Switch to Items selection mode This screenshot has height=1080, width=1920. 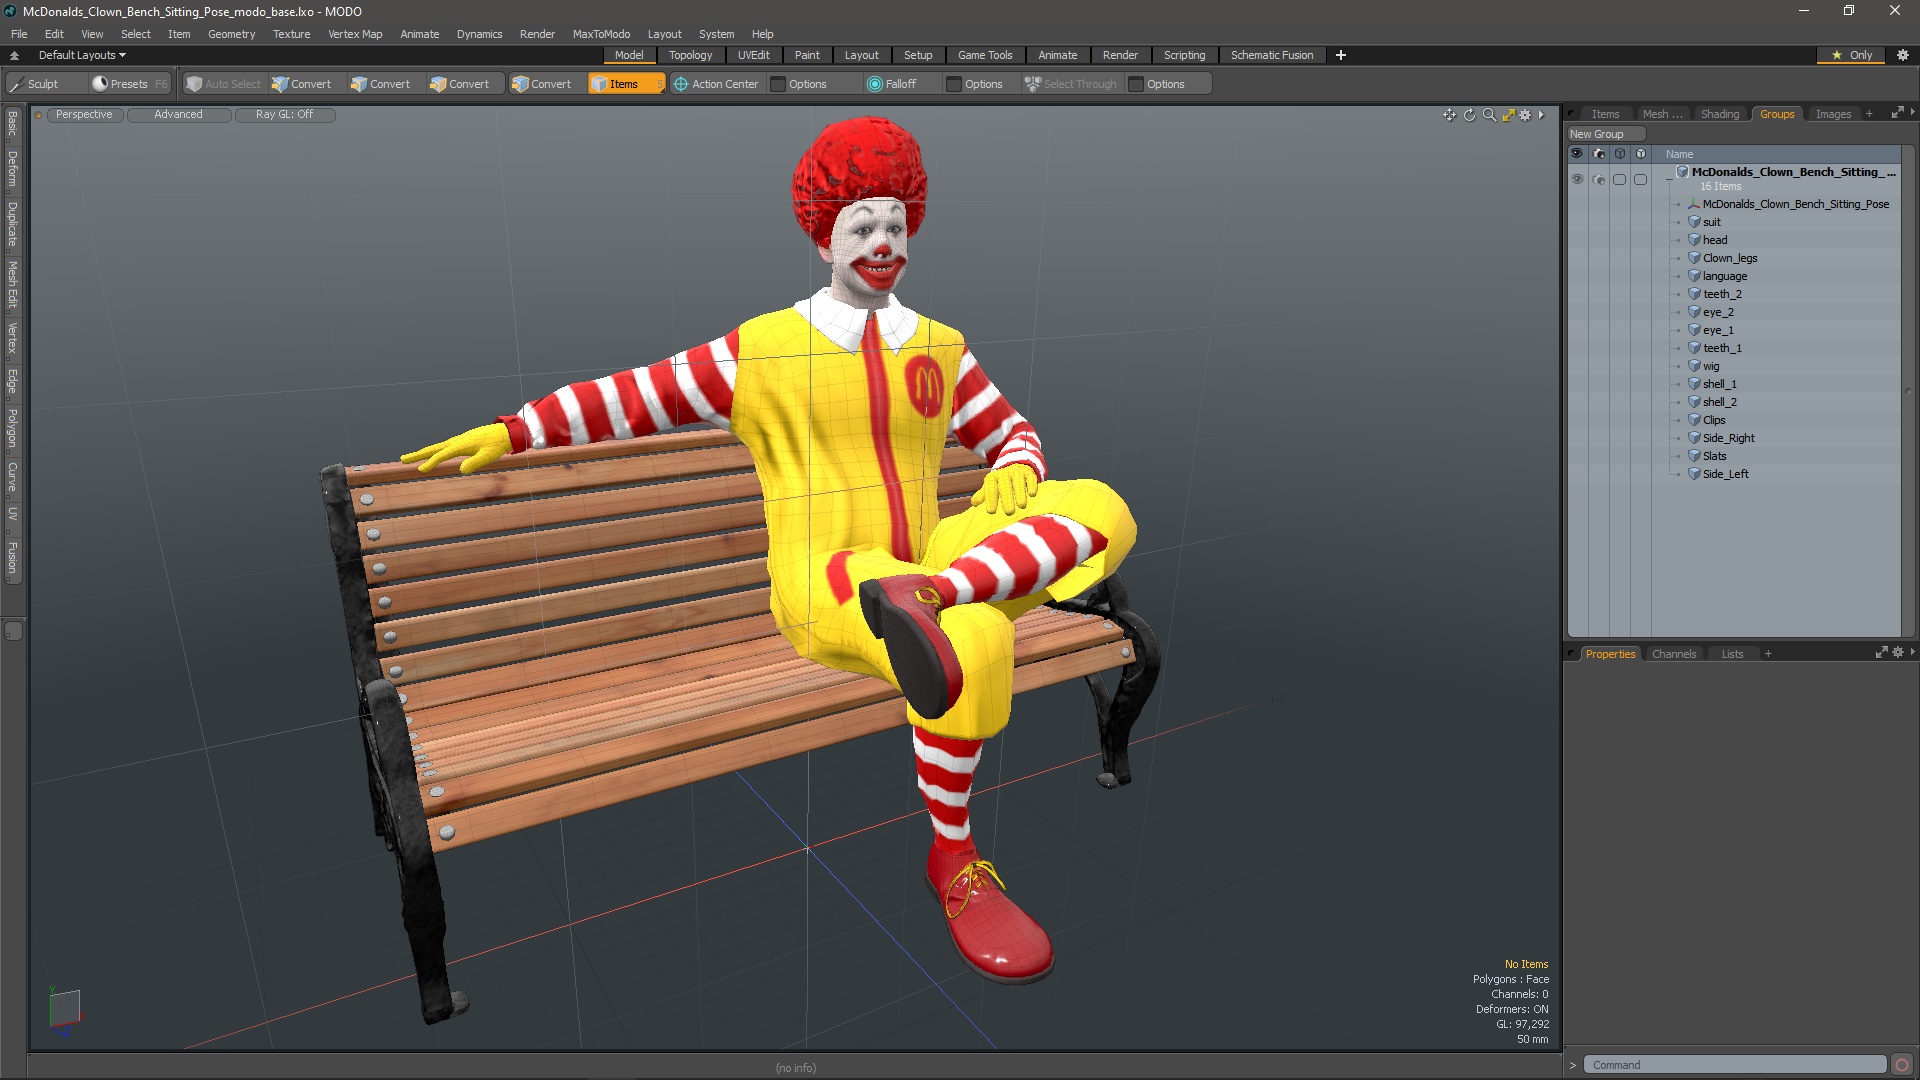click(621, 84)
